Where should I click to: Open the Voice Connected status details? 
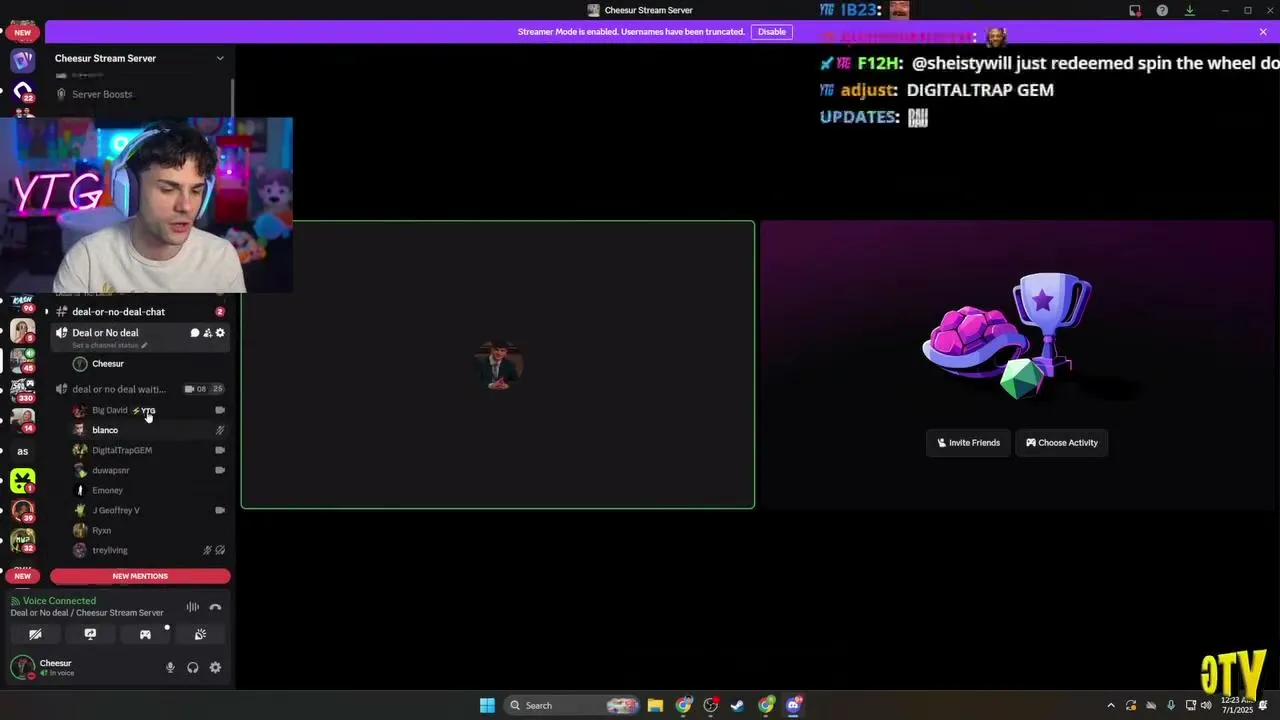click(x=59, y=601)
